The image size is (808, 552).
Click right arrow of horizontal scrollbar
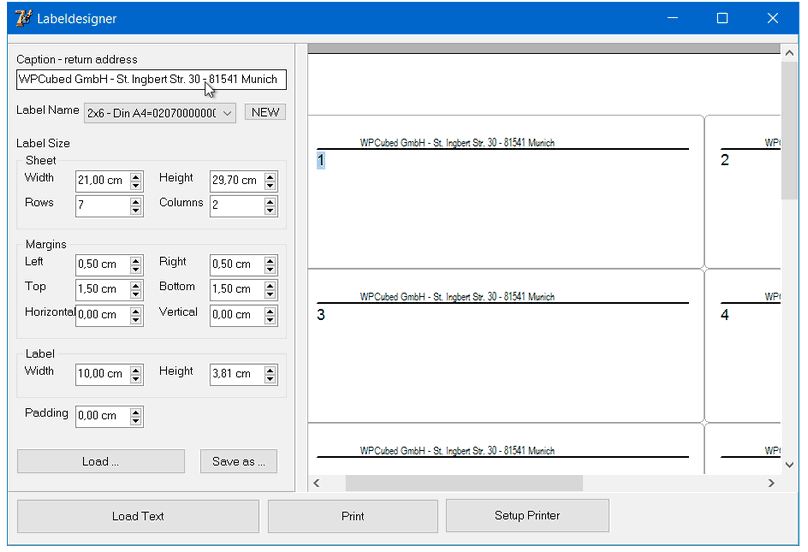(771, 483)
